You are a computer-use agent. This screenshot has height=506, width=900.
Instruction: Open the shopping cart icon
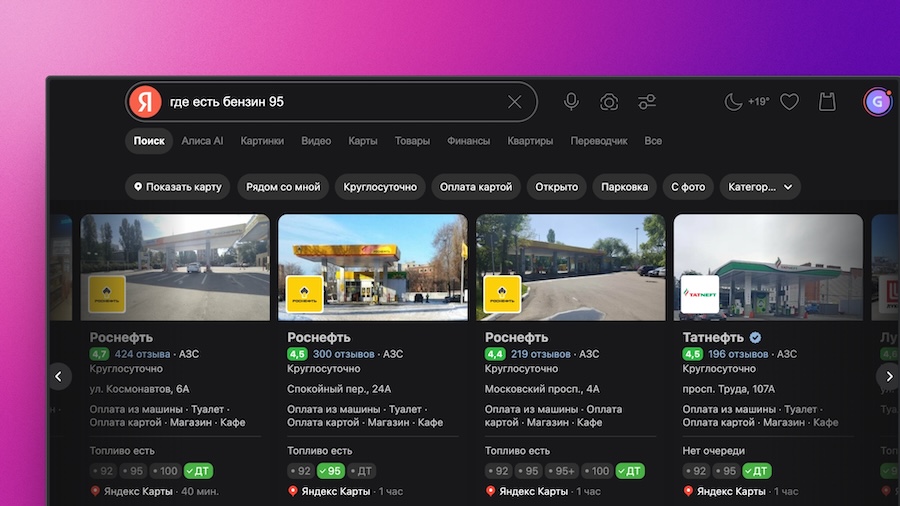[827, 102]
